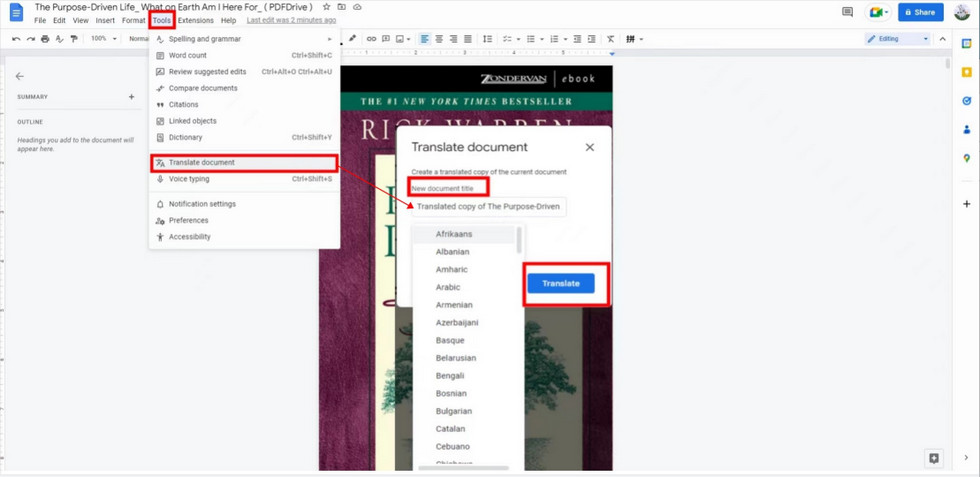
Task: Add a comment from the toolbar
Action: point(386,39)
